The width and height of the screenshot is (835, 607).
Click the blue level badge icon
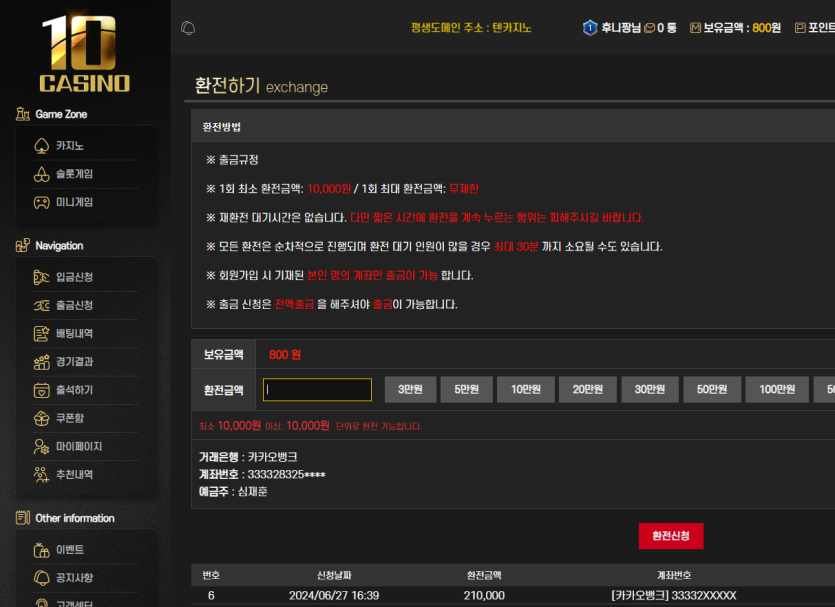(590, 28)
